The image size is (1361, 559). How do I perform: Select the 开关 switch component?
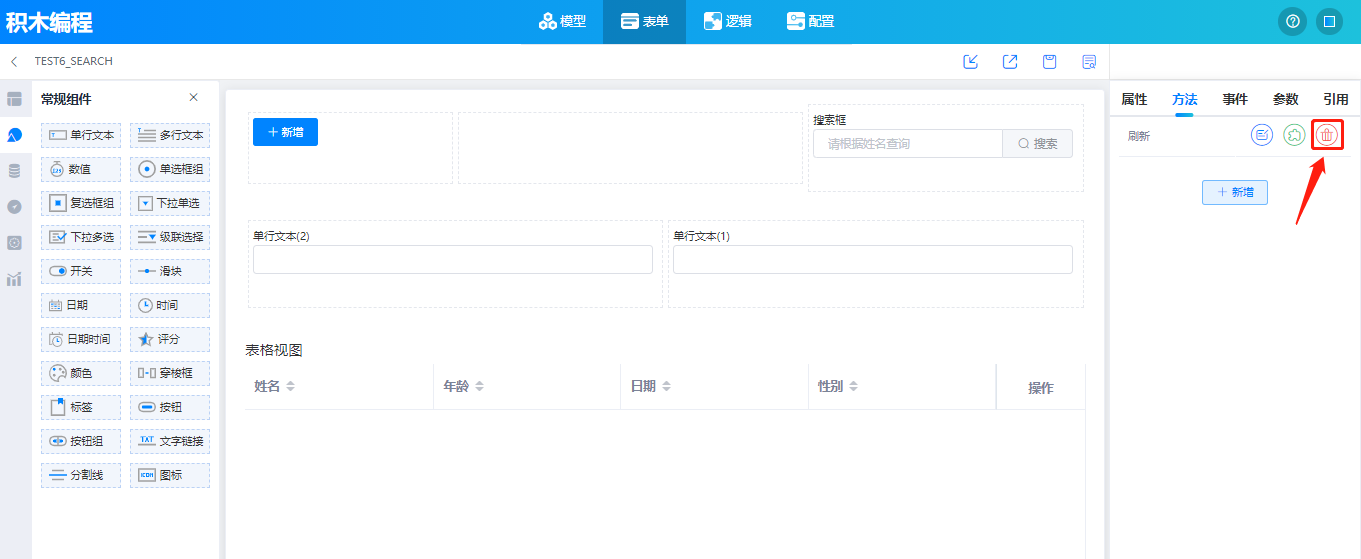tap(81, 271)
